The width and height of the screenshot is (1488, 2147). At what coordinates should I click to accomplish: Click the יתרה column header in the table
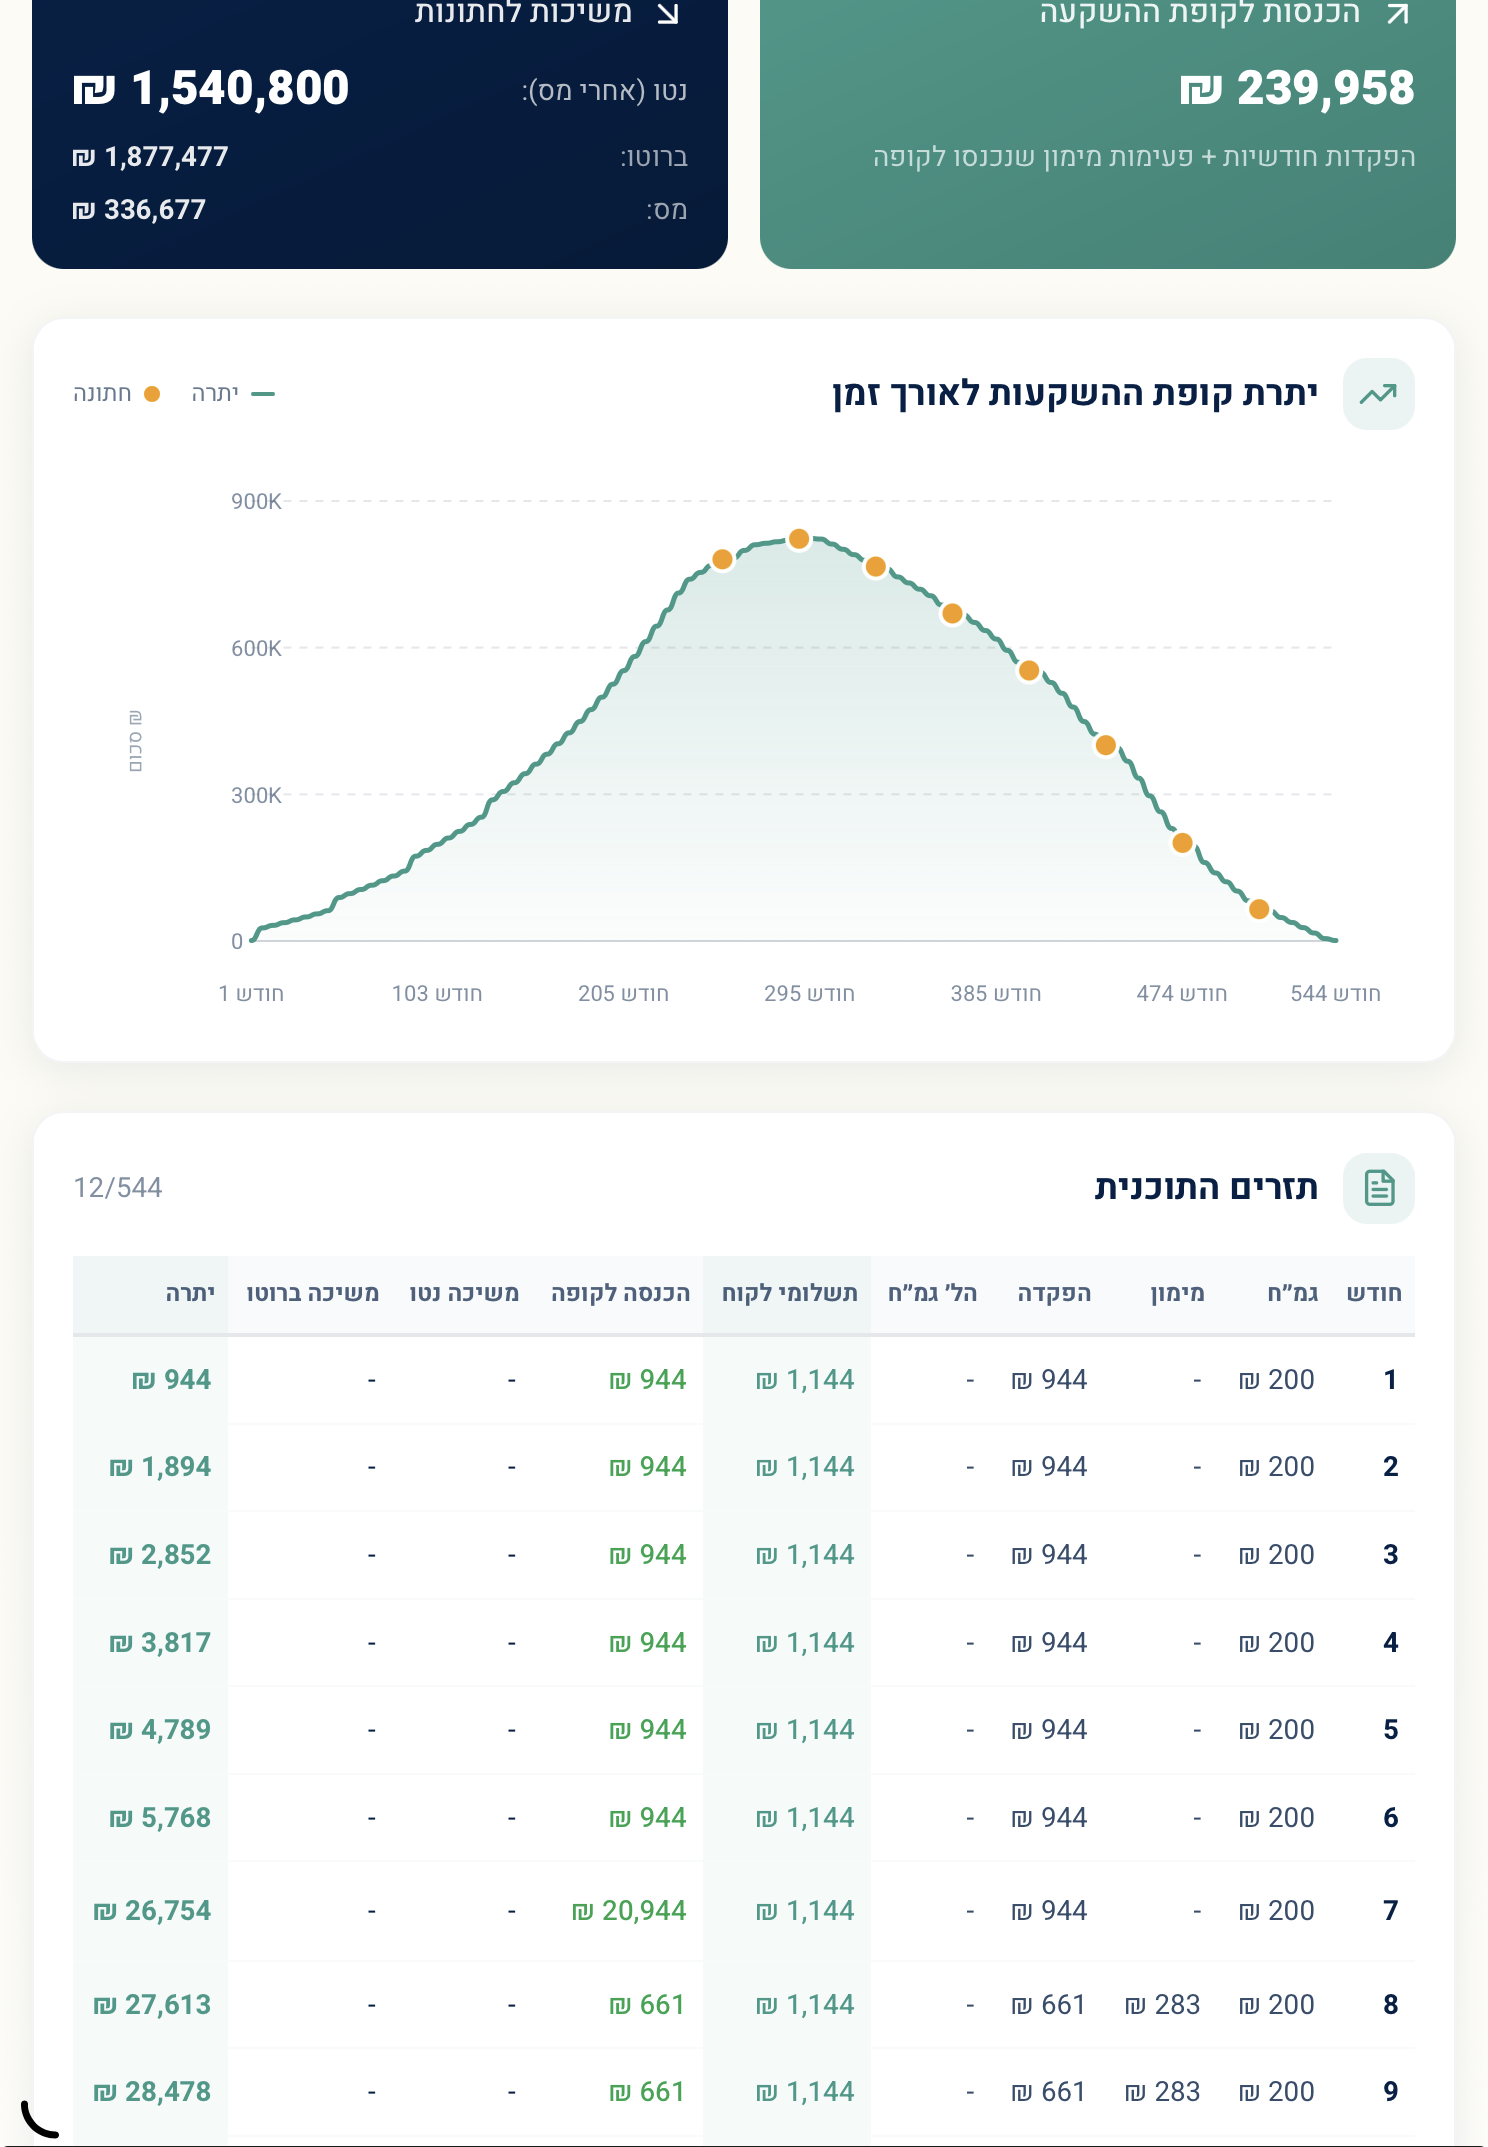pos(190,1293)
